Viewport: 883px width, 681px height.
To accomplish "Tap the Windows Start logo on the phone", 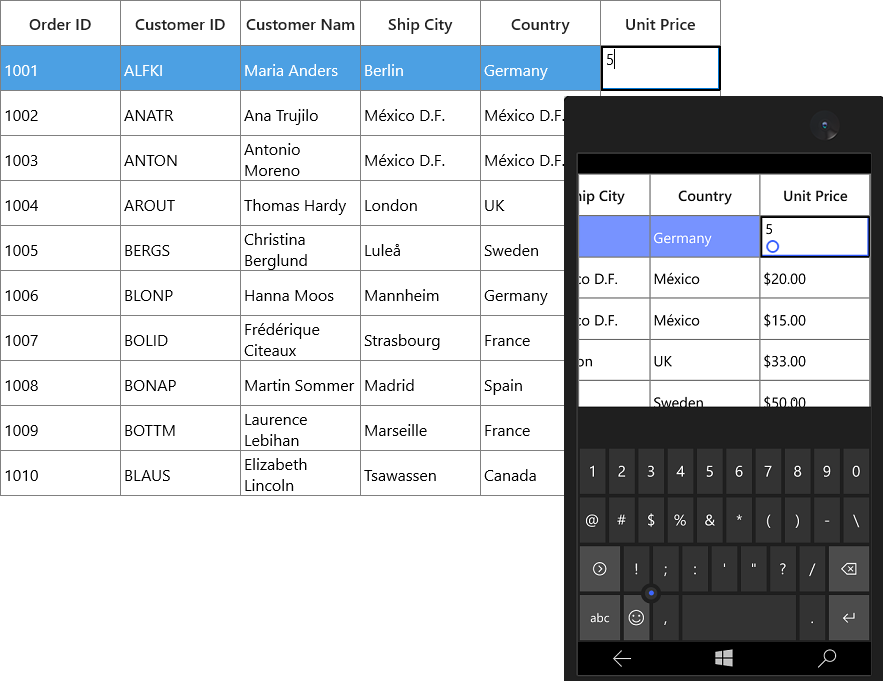I will 724,658.
